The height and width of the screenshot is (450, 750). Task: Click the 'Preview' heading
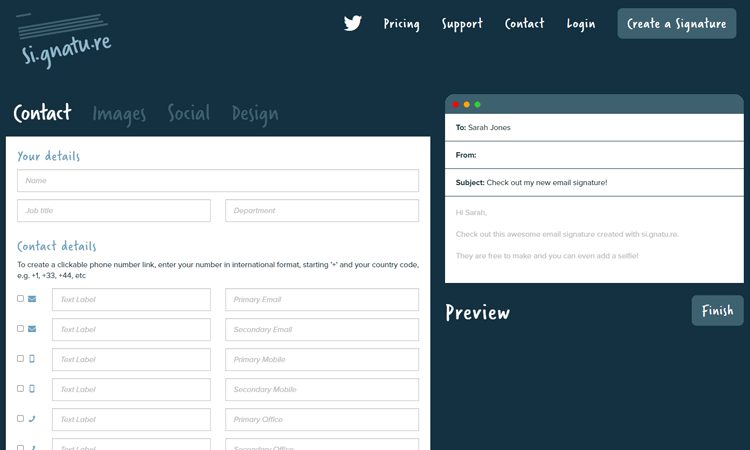pos(477,312)
